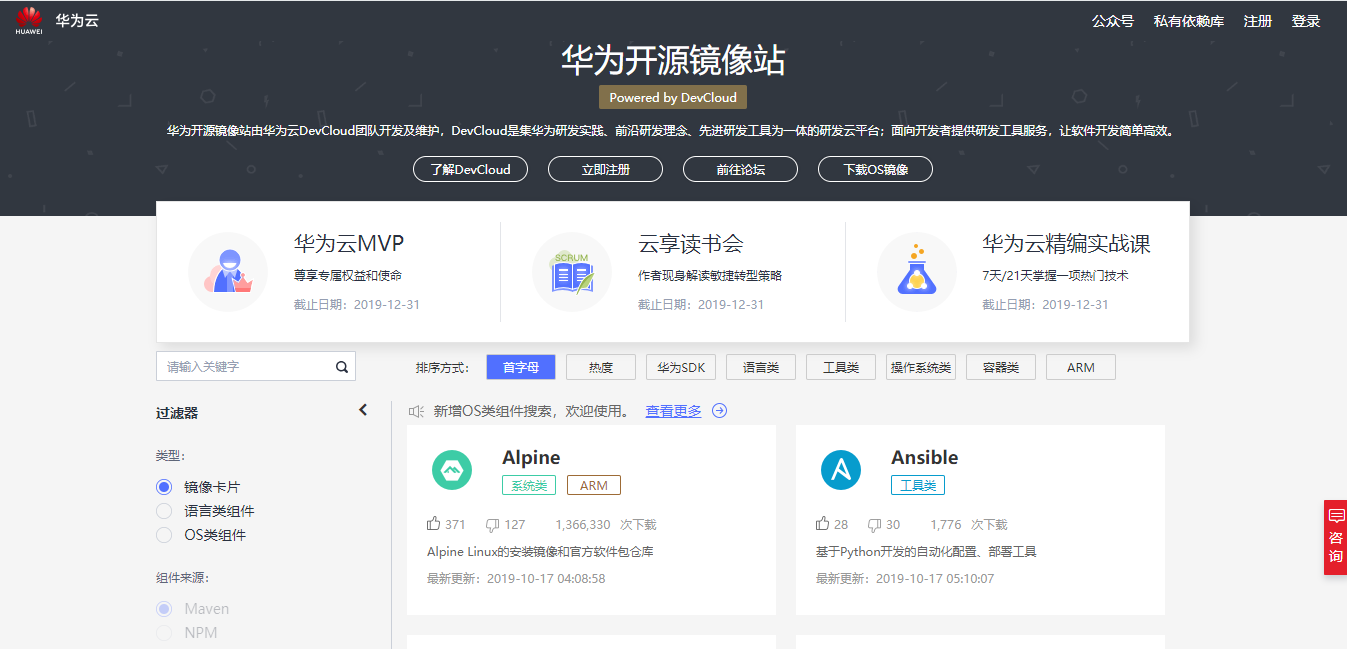The image size is (1347, 649).
Task: Open the 公众号 header link
Action: (1113, 21)
